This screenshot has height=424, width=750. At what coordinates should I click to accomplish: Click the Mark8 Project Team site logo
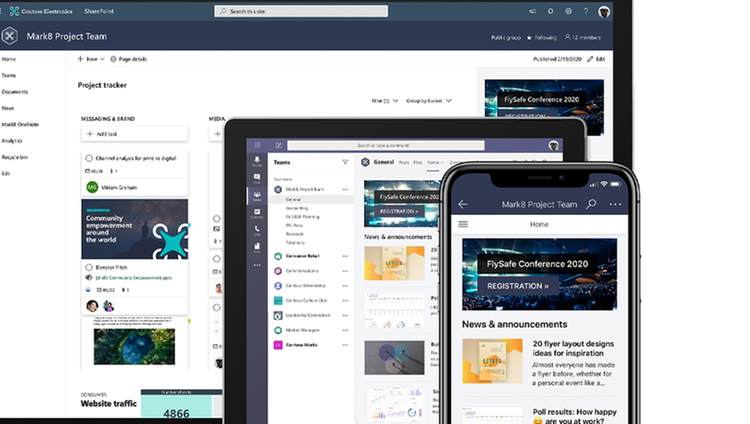[10, 36]
